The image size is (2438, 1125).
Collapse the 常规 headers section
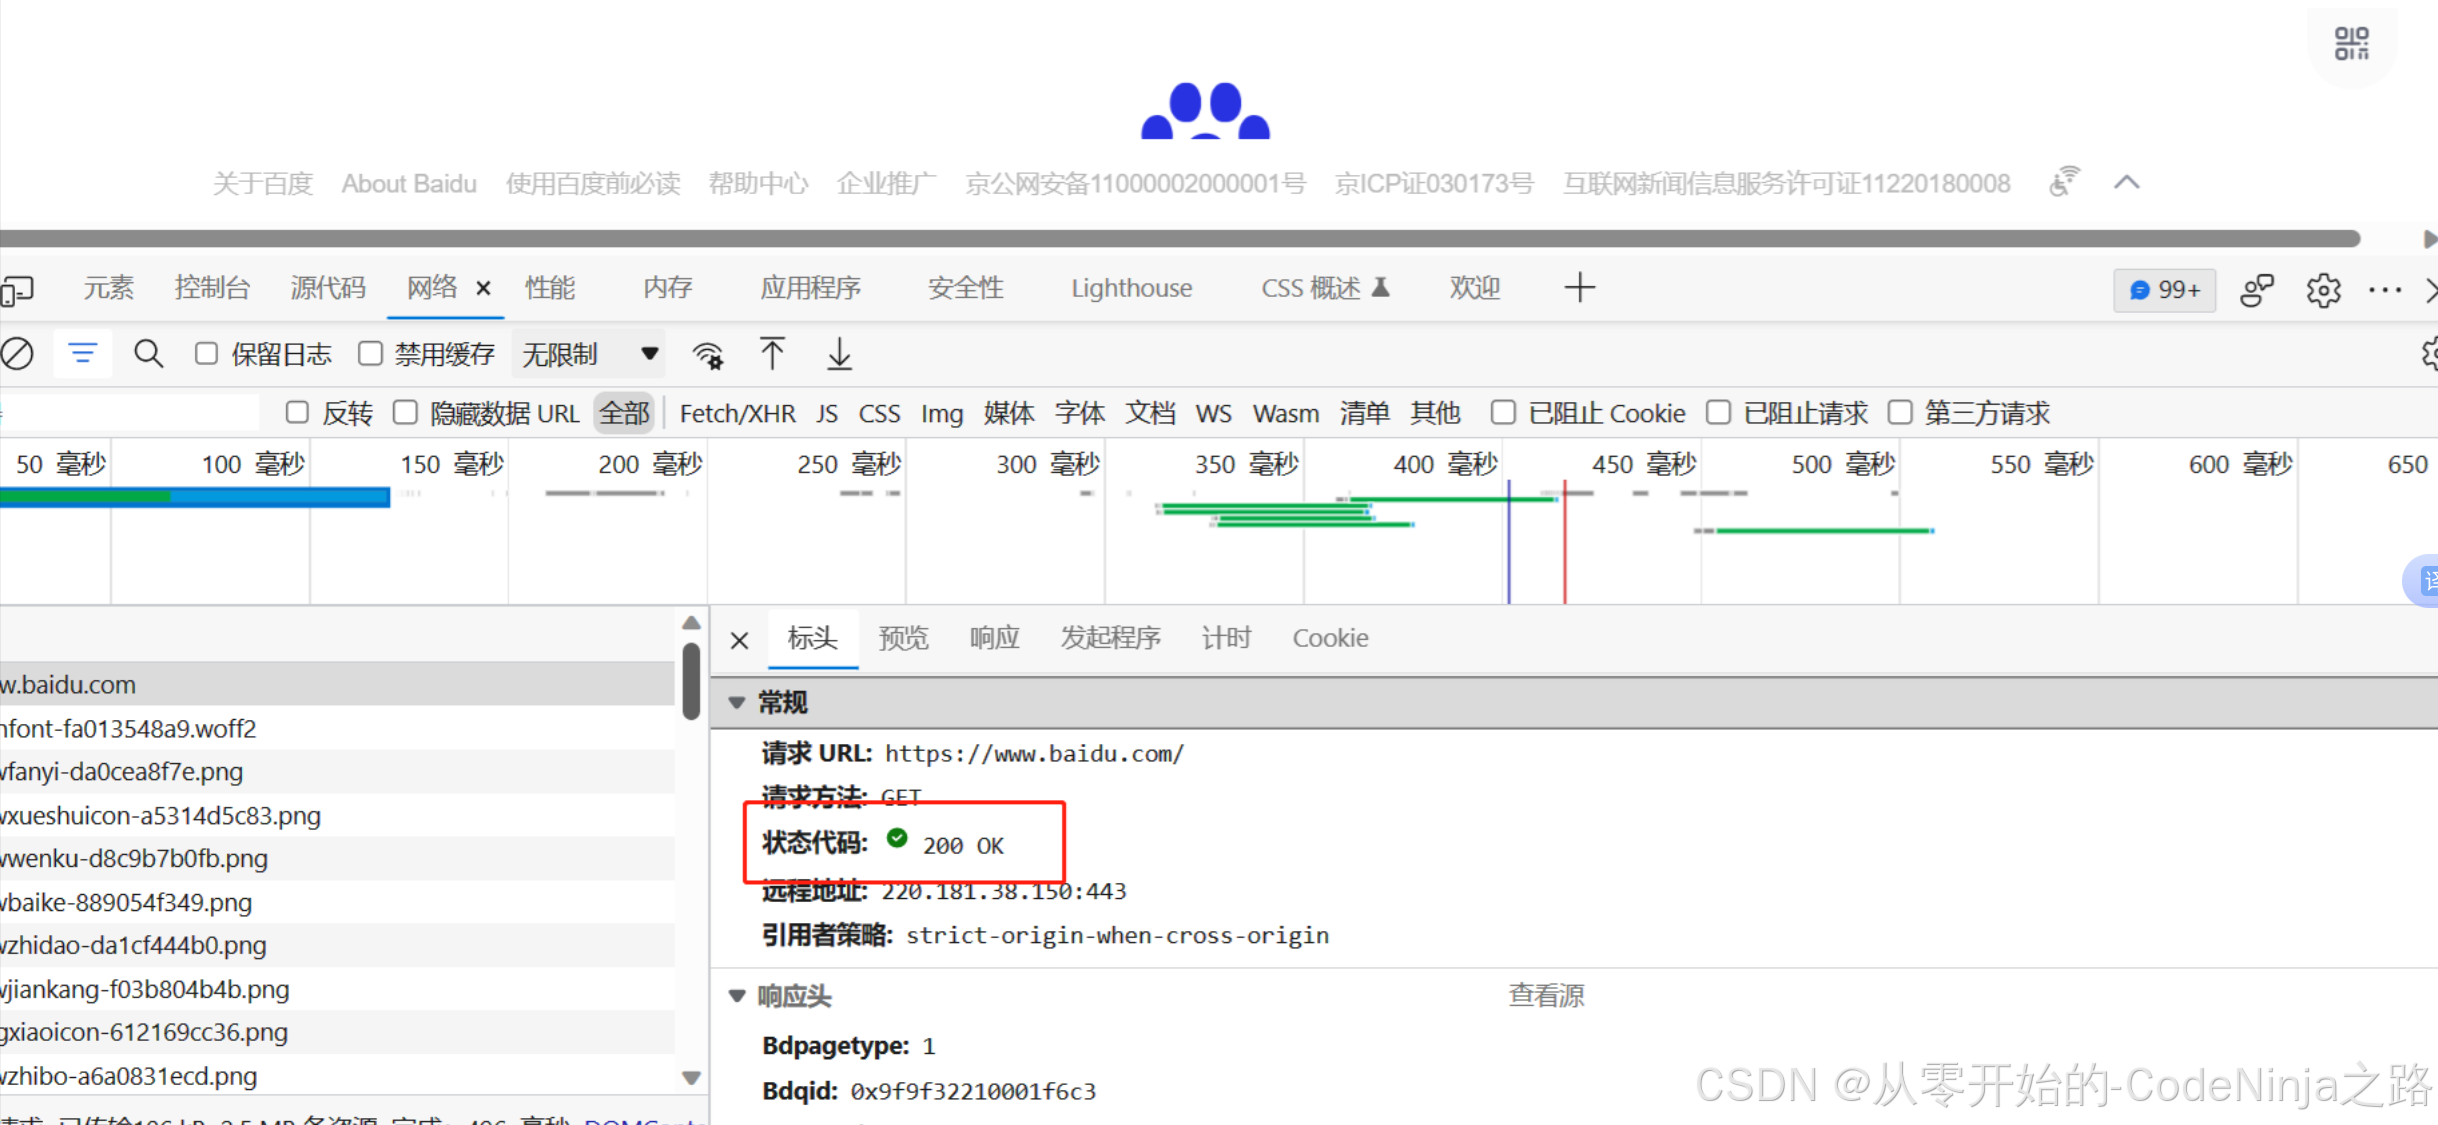point(737,702)
